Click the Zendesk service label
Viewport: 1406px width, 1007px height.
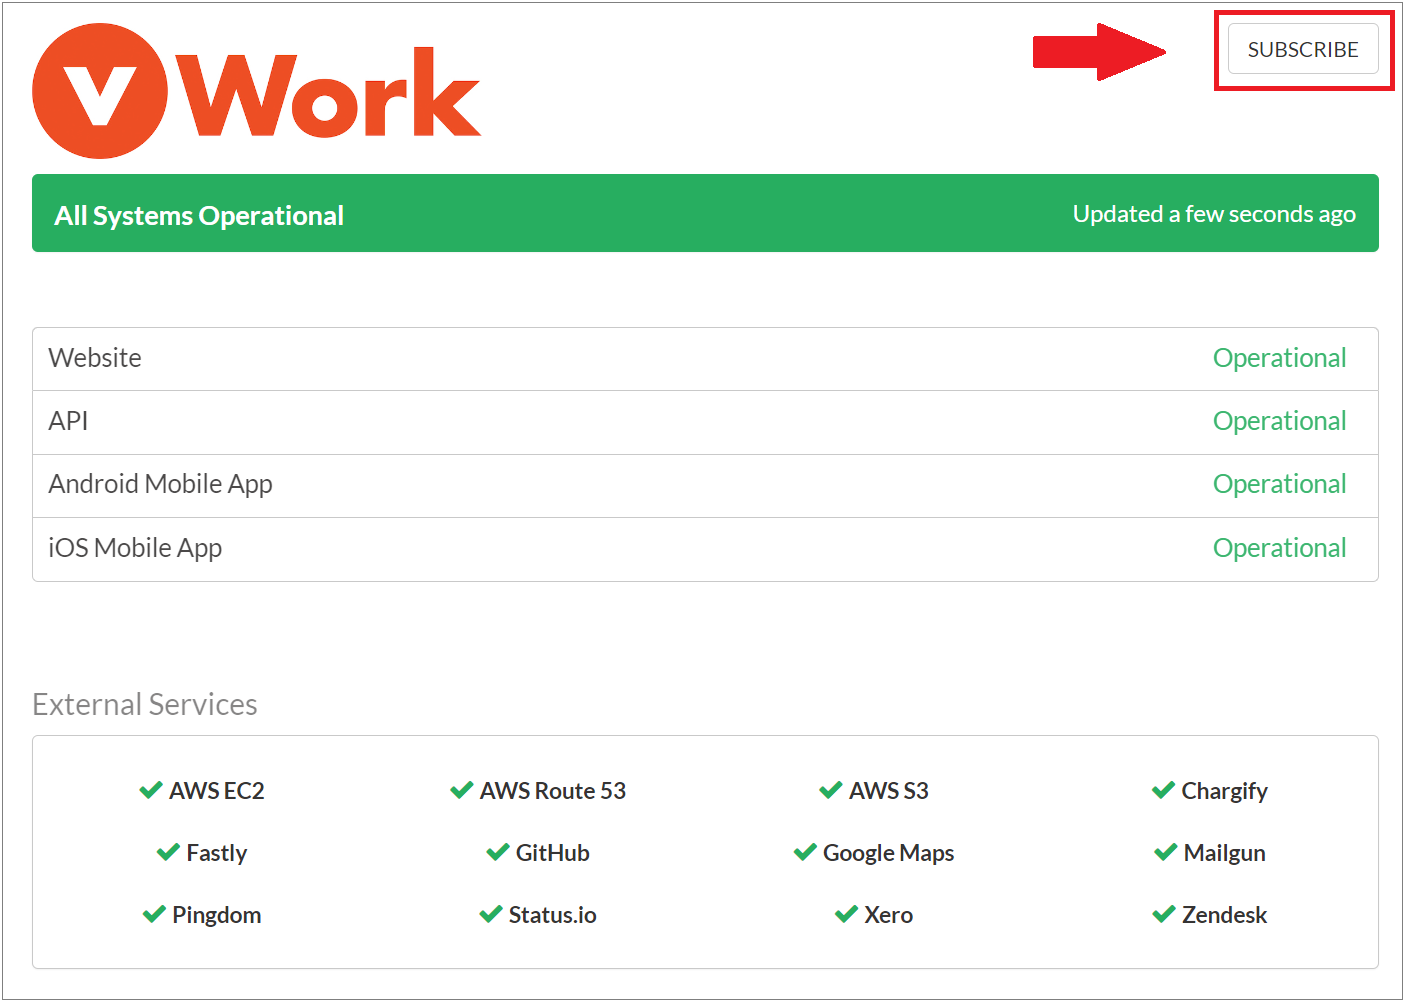point(1224,914)
